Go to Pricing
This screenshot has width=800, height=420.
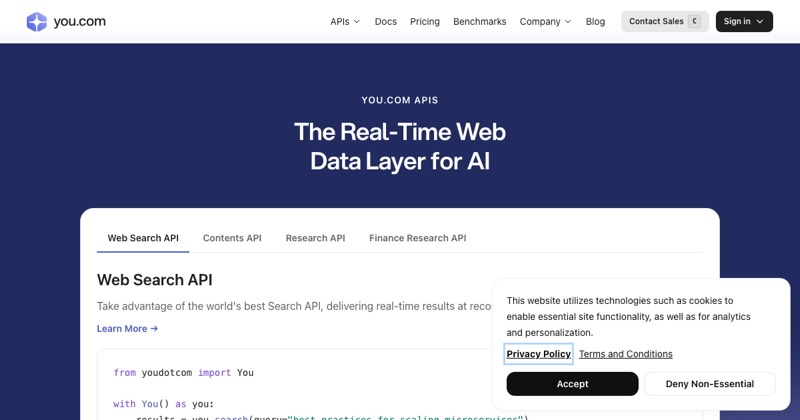425,21
